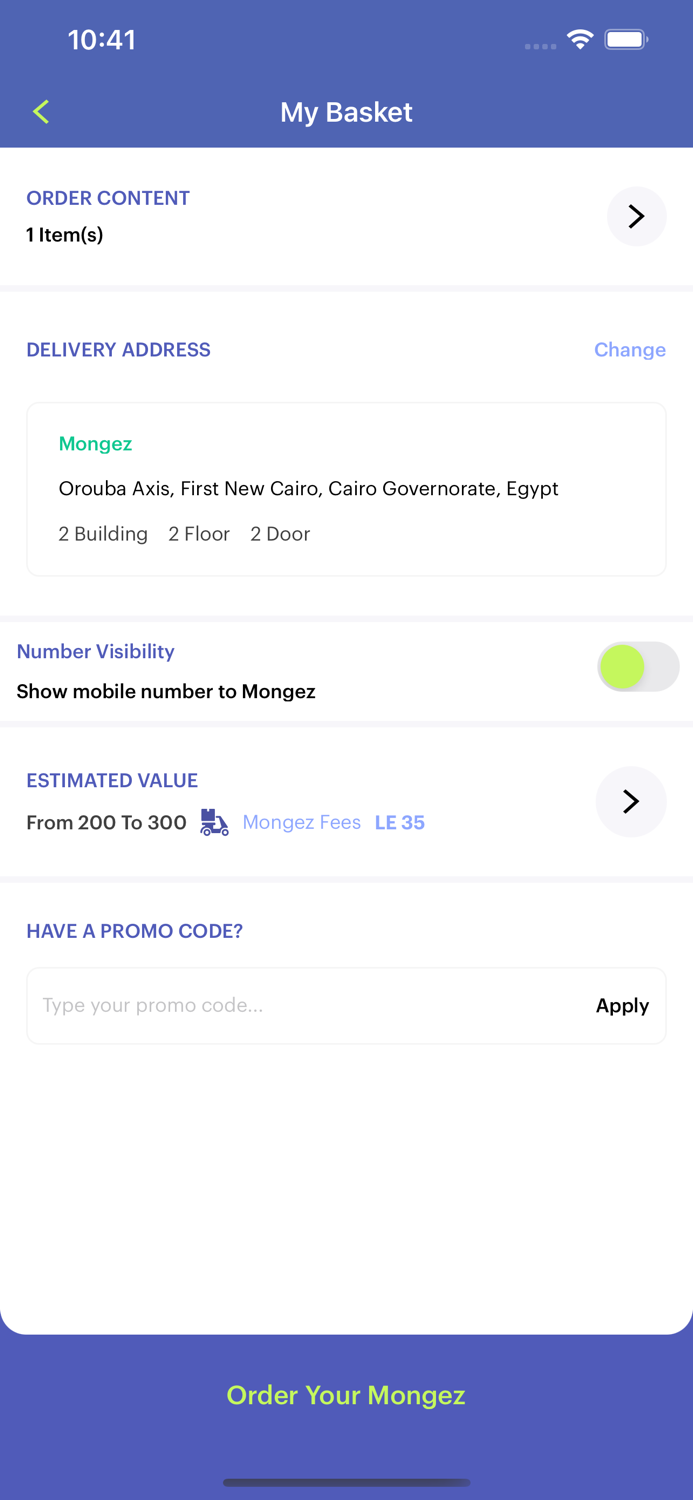Click the DELIVERY ADDRESS section header
The height and width of the screenshot is (1500, 693).
(x=117, y=350)
